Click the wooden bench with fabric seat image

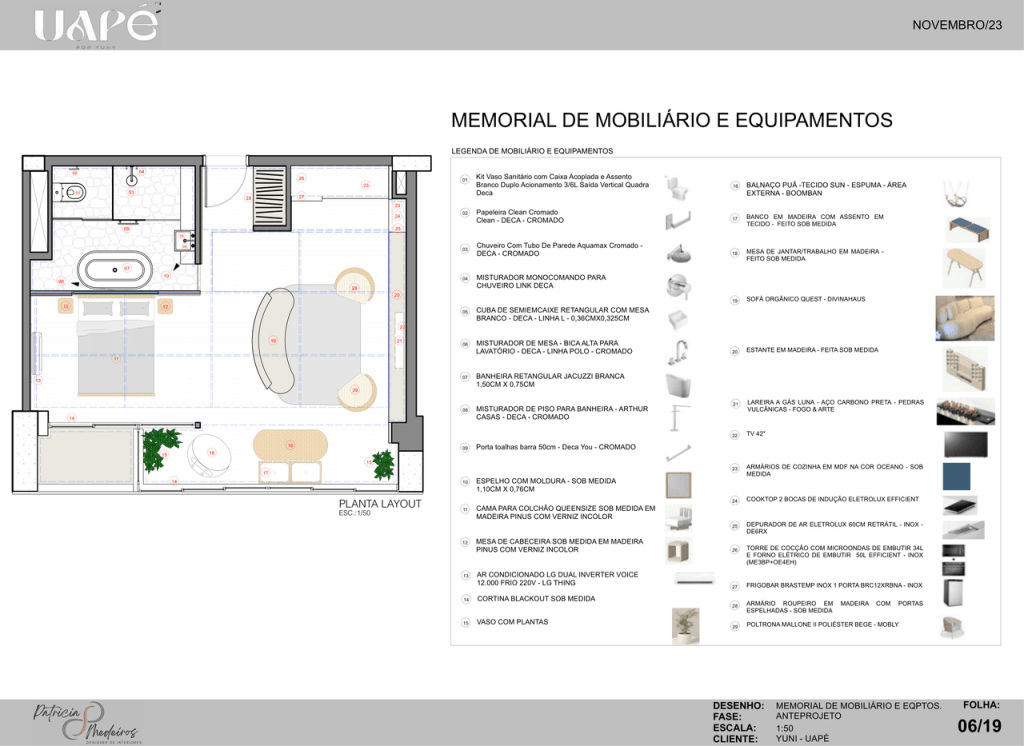[x=967, y=229]
